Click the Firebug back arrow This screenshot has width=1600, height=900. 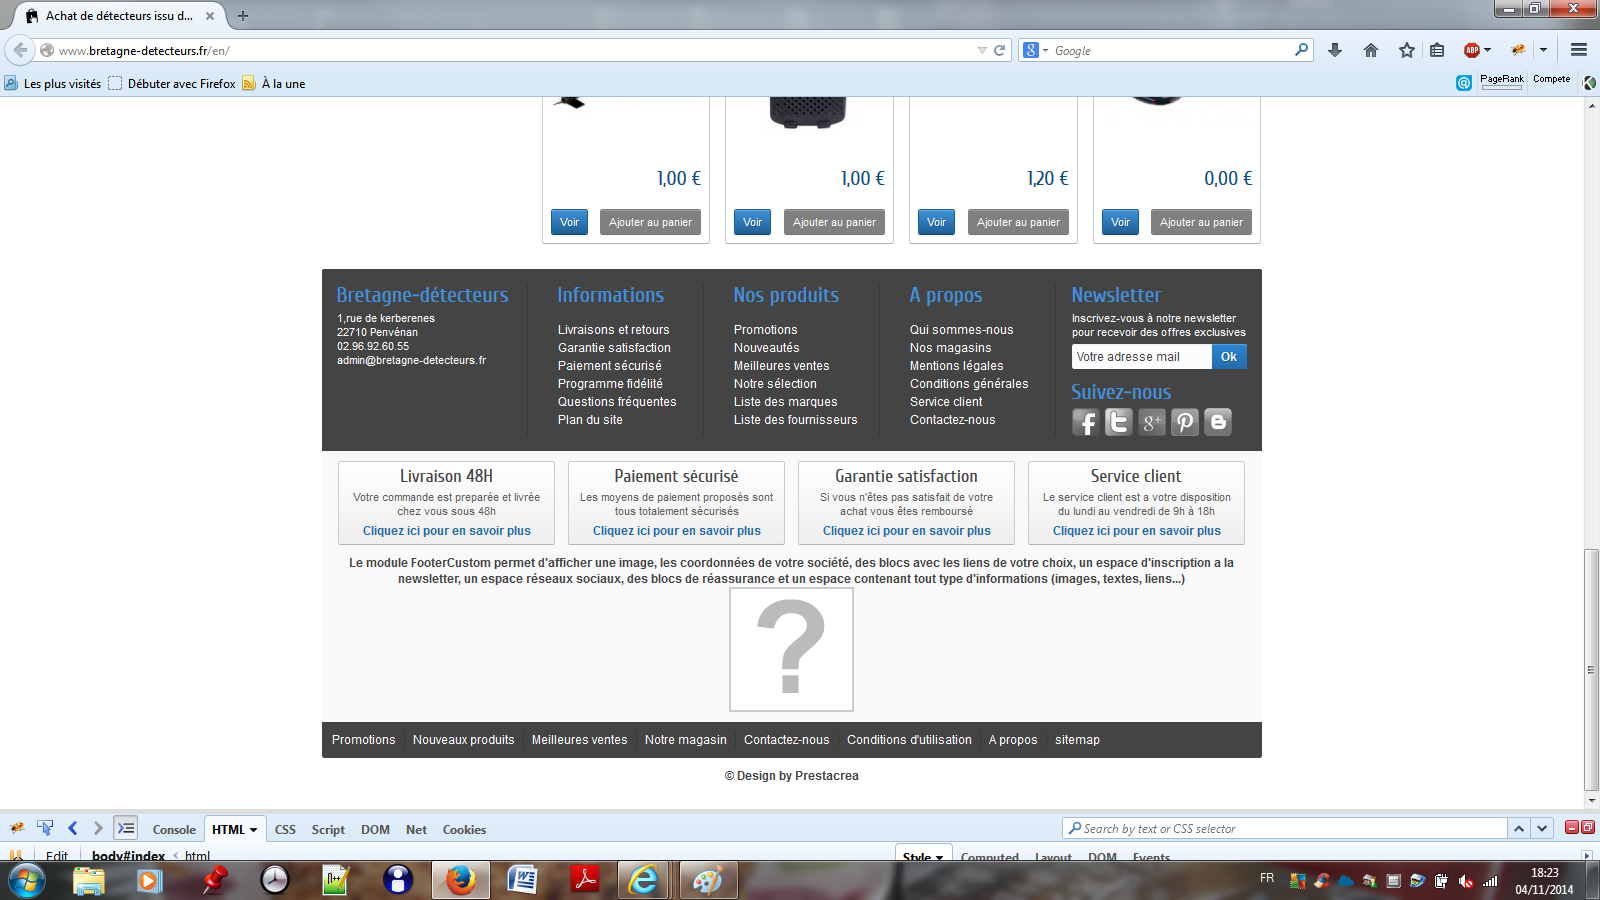[x=72, y=828]
